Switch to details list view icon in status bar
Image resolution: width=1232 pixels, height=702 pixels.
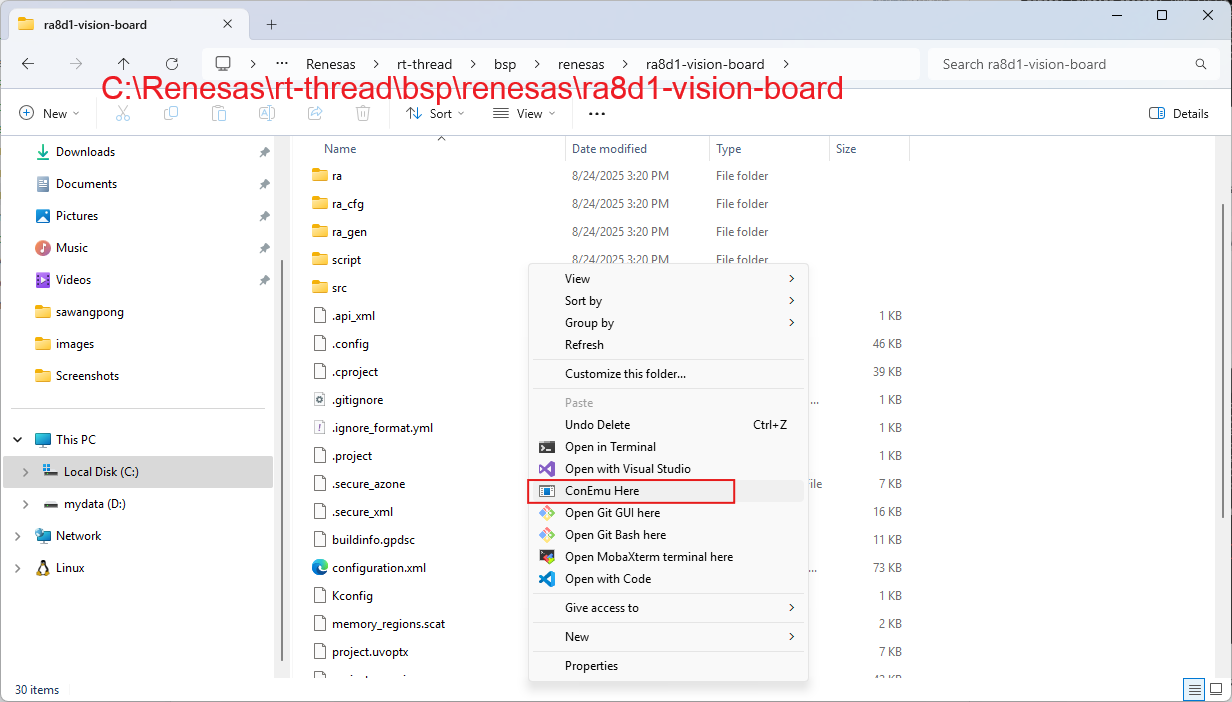coord(1193,689)
